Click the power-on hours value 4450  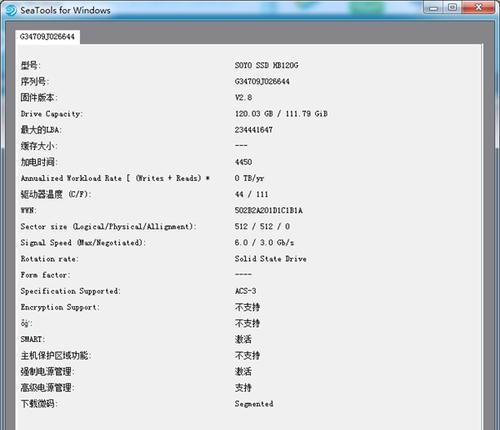click(x=243, y=162)
